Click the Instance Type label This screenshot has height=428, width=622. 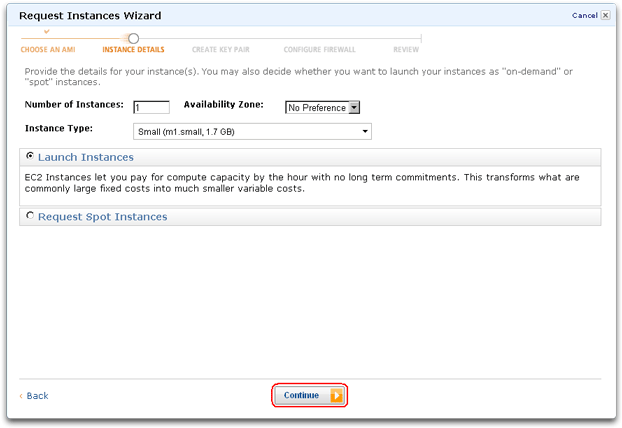[59, 128]
